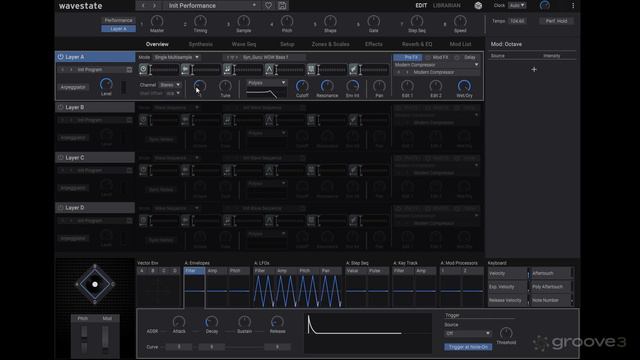Select Layer A Timing lane icon
The image size is (640, 360).
pos(143,69)
